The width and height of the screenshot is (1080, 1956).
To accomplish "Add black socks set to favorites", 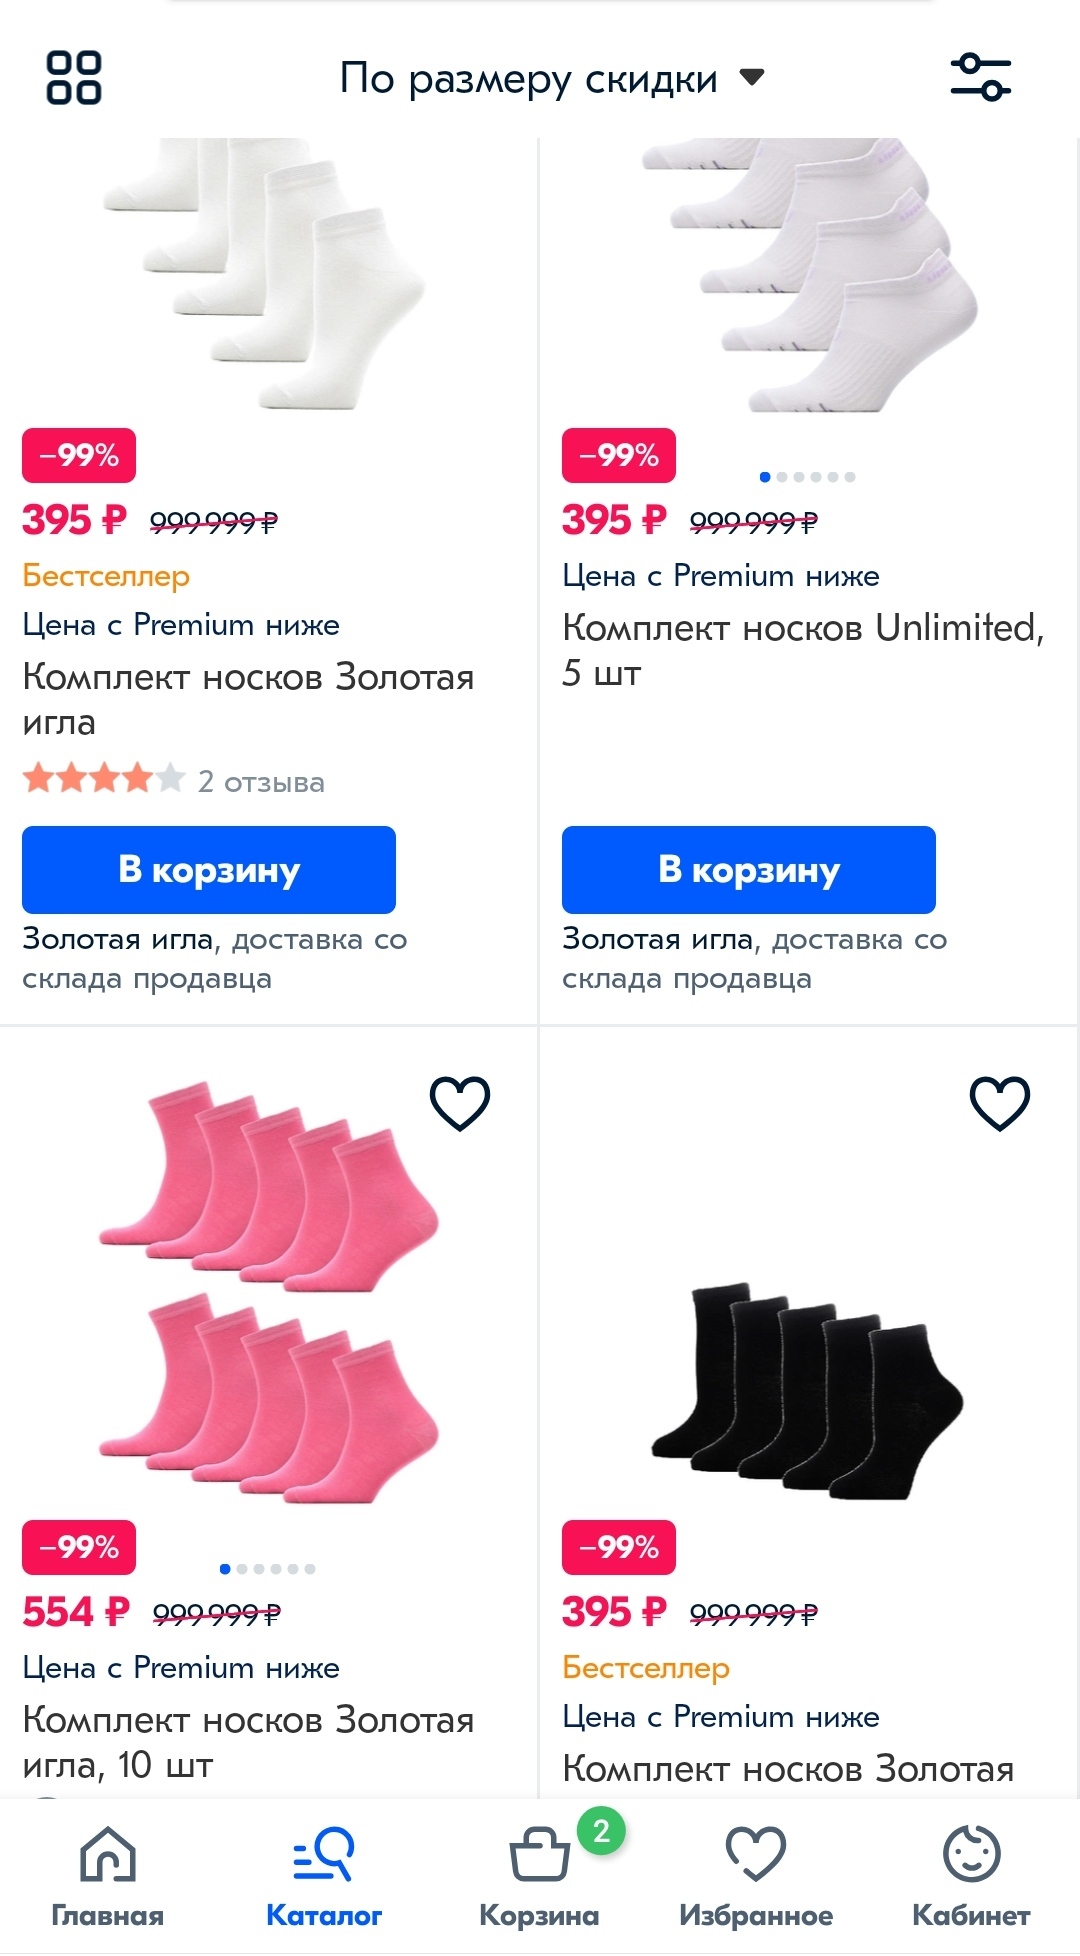I will [999, 1103].
